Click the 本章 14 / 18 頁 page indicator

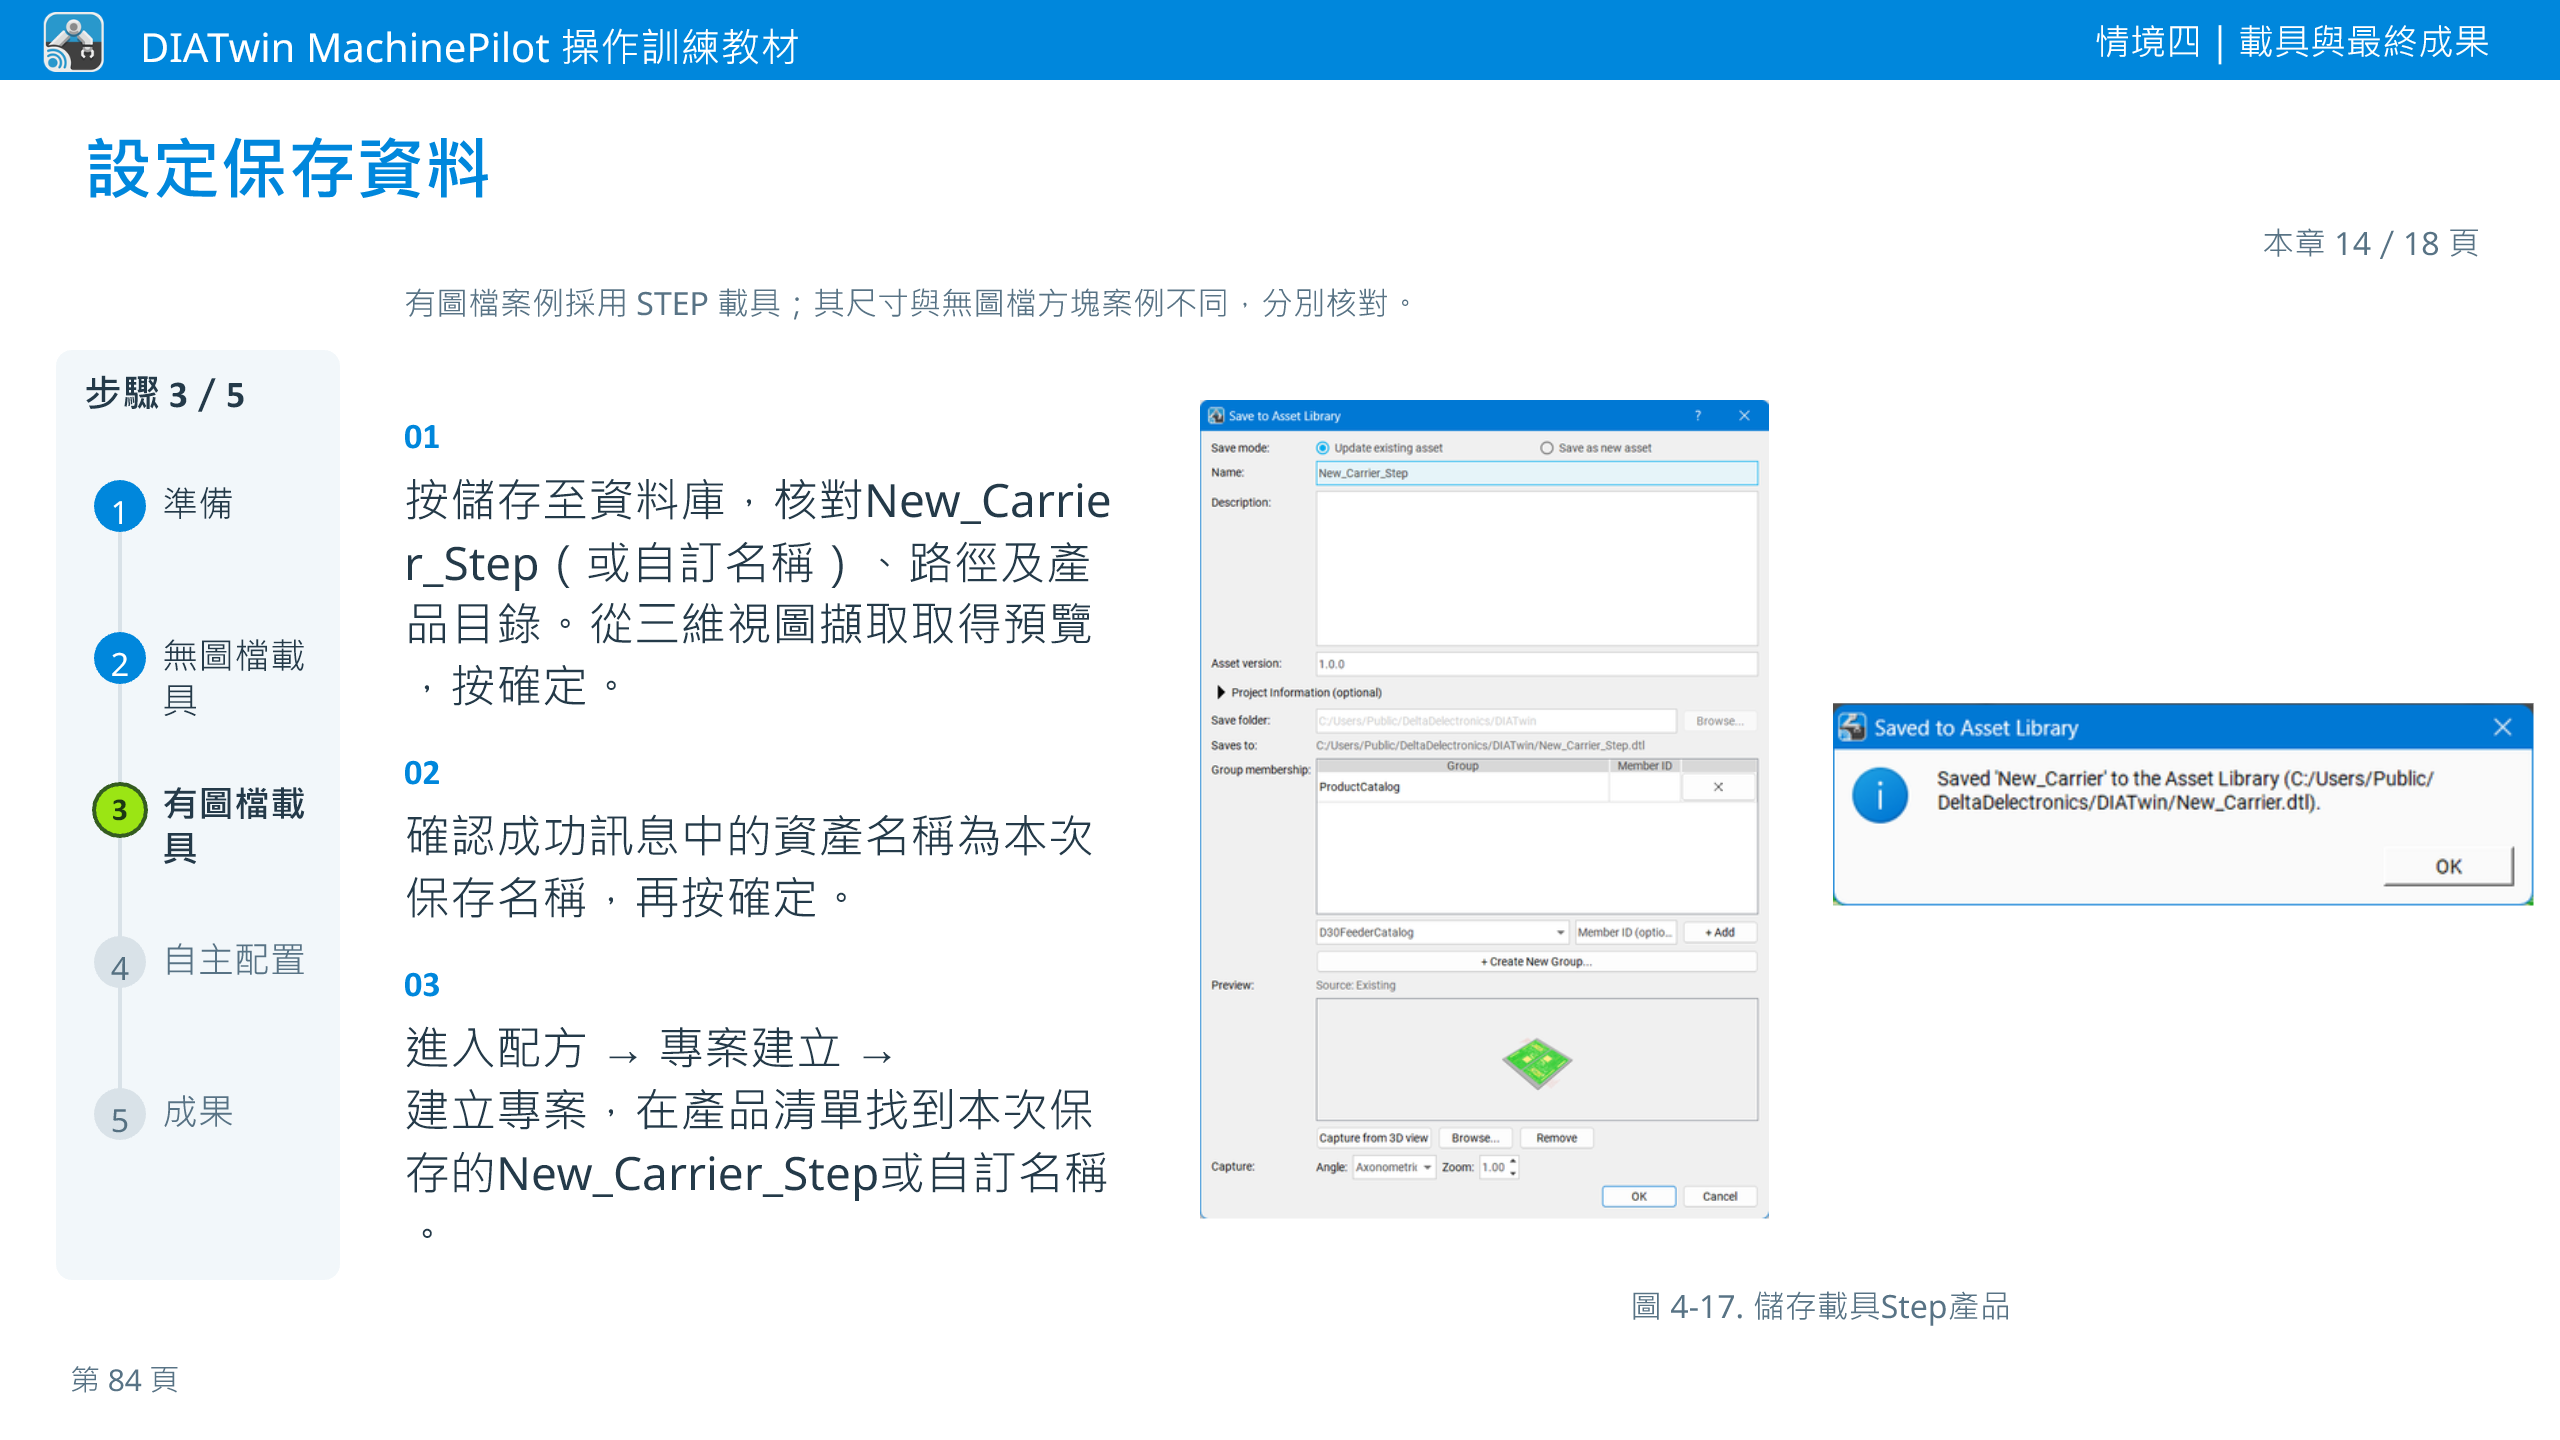[x=2371, y=243]
